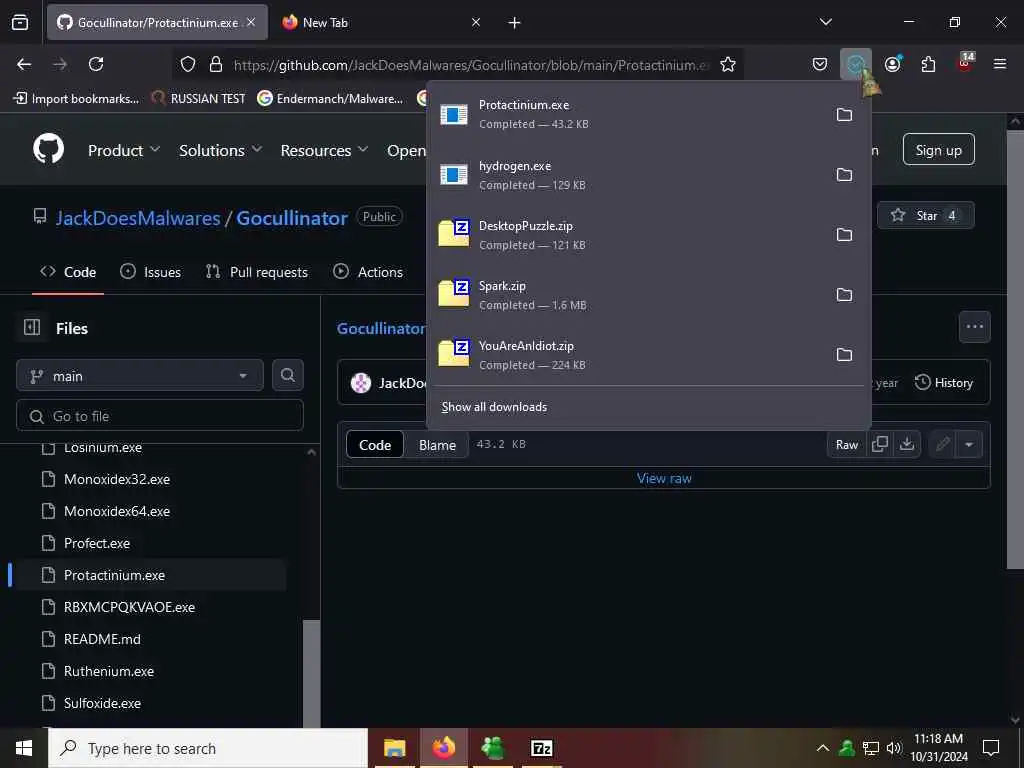Open the RUSSIAN TEST bookmark
This screenshot has width=1024, height=768.
[199, 99]
